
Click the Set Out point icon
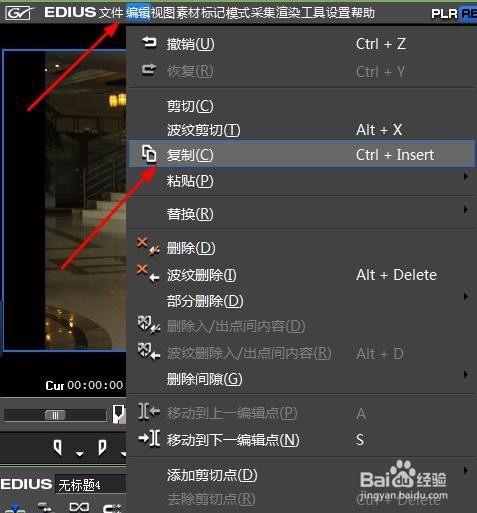pos(102,447)
